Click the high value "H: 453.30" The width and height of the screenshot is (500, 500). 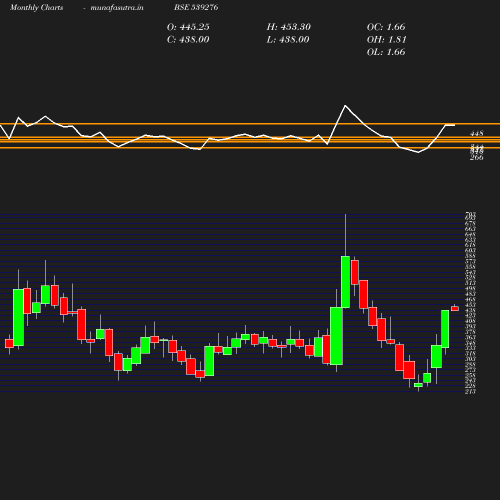tap(288, 27)
